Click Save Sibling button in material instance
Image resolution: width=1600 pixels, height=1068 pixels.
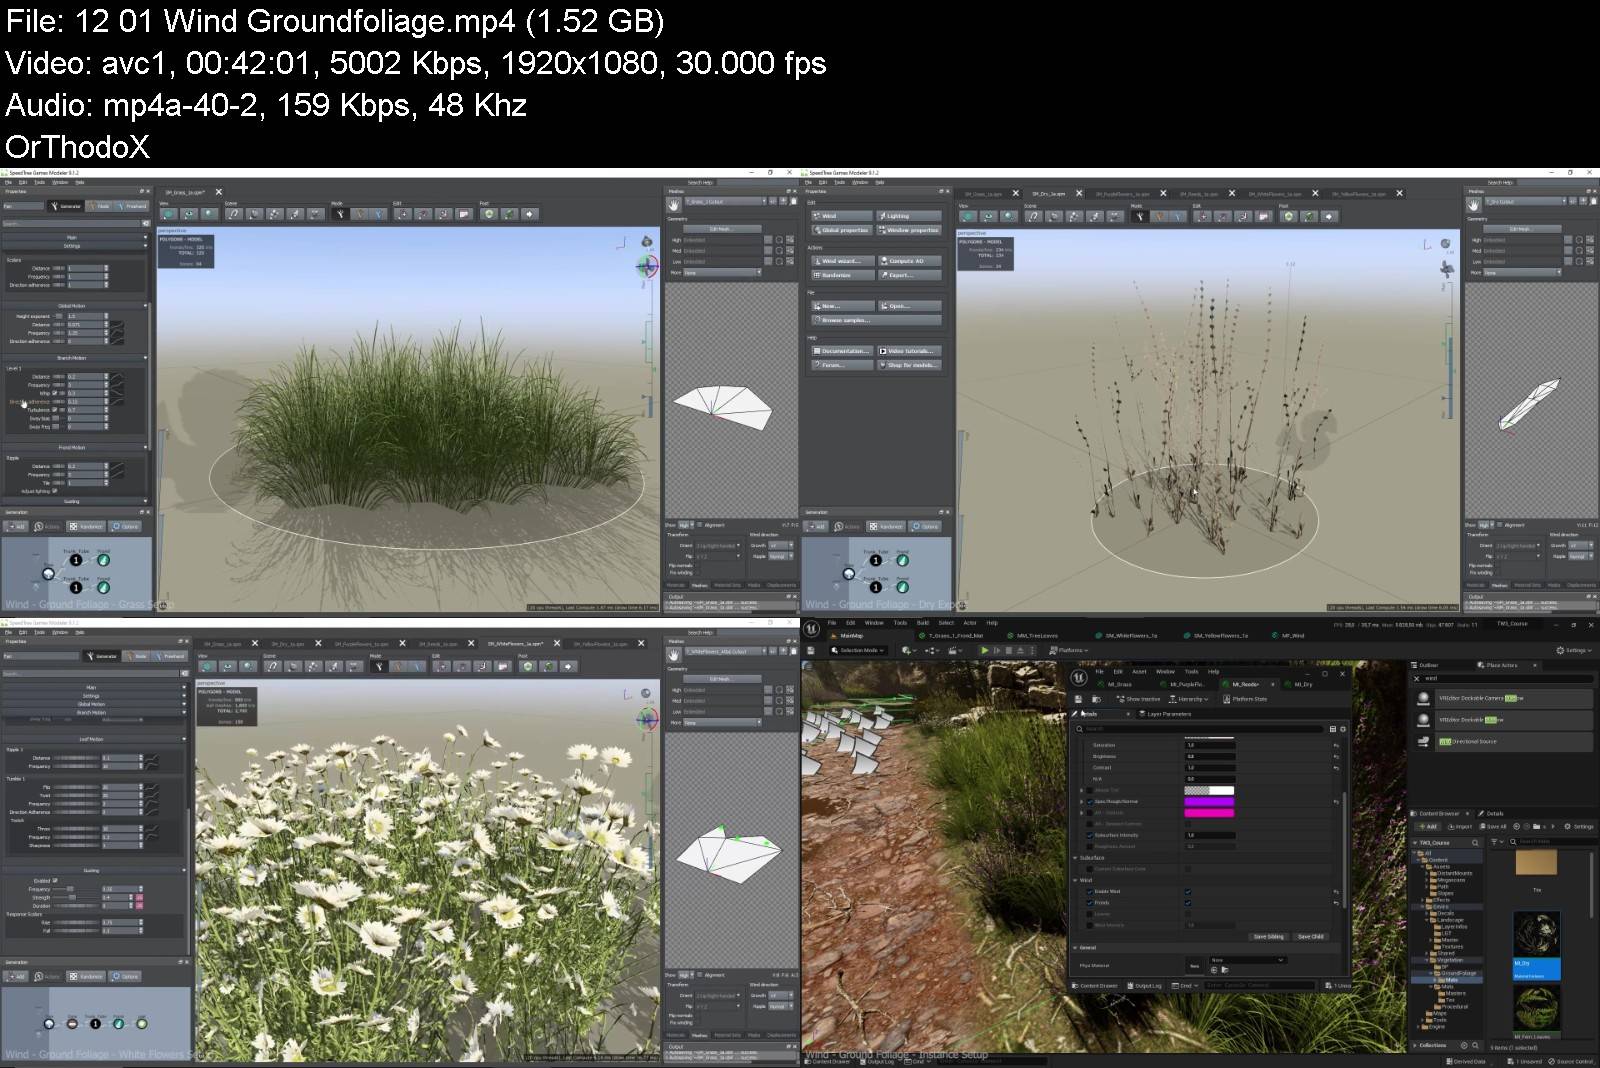click(x=1268, y=937)
